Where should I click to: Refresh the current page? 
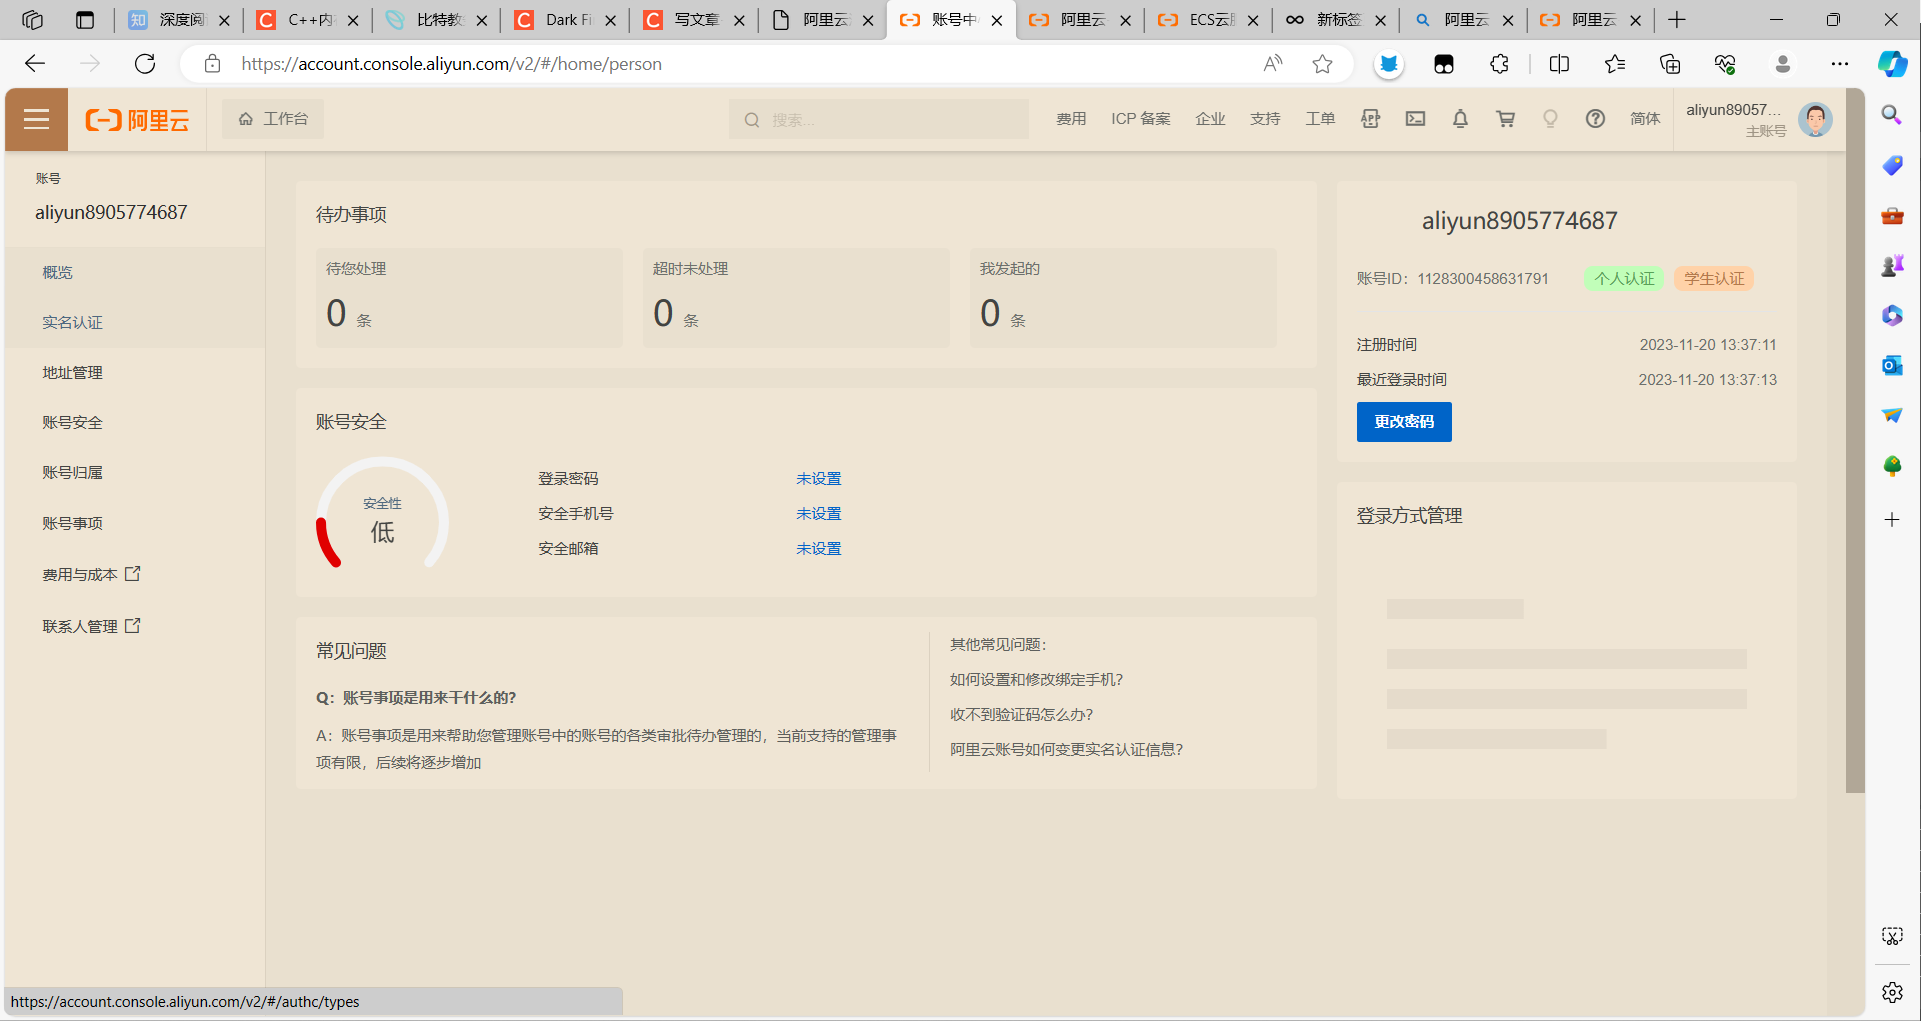point(145,64)
